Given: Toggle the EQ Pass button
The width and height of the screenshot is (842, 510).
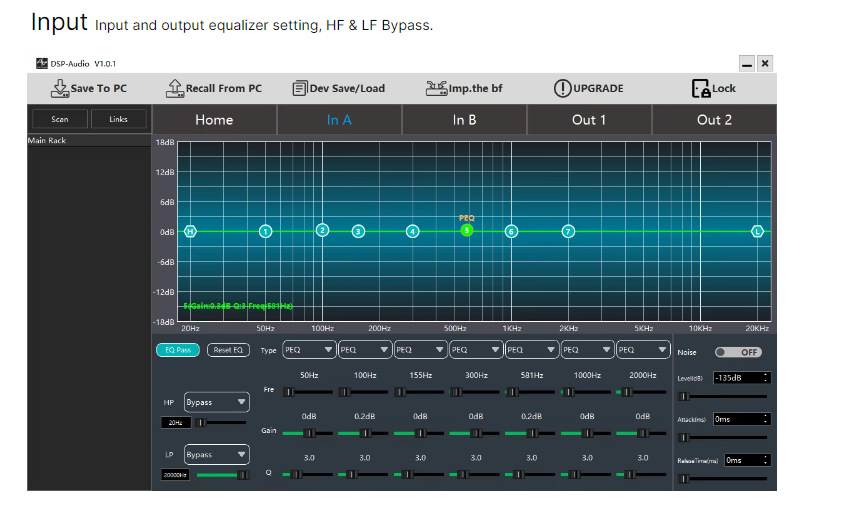Looking at the screenshot, I should click(177, 350).
